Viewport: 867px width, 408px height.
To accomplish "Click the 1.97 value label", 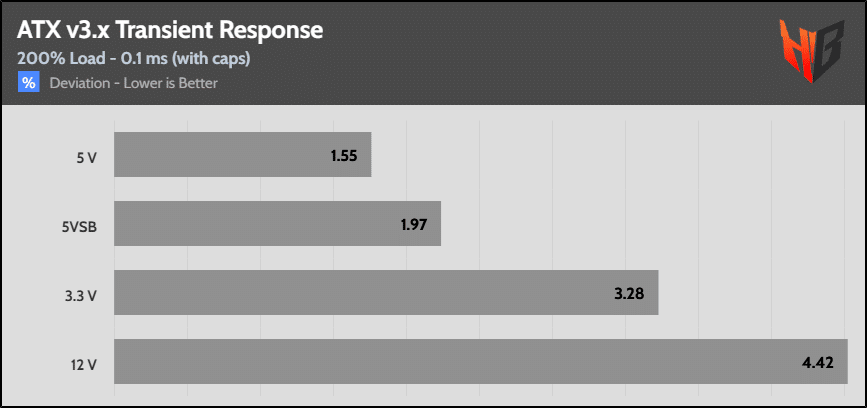I will 414,225.
